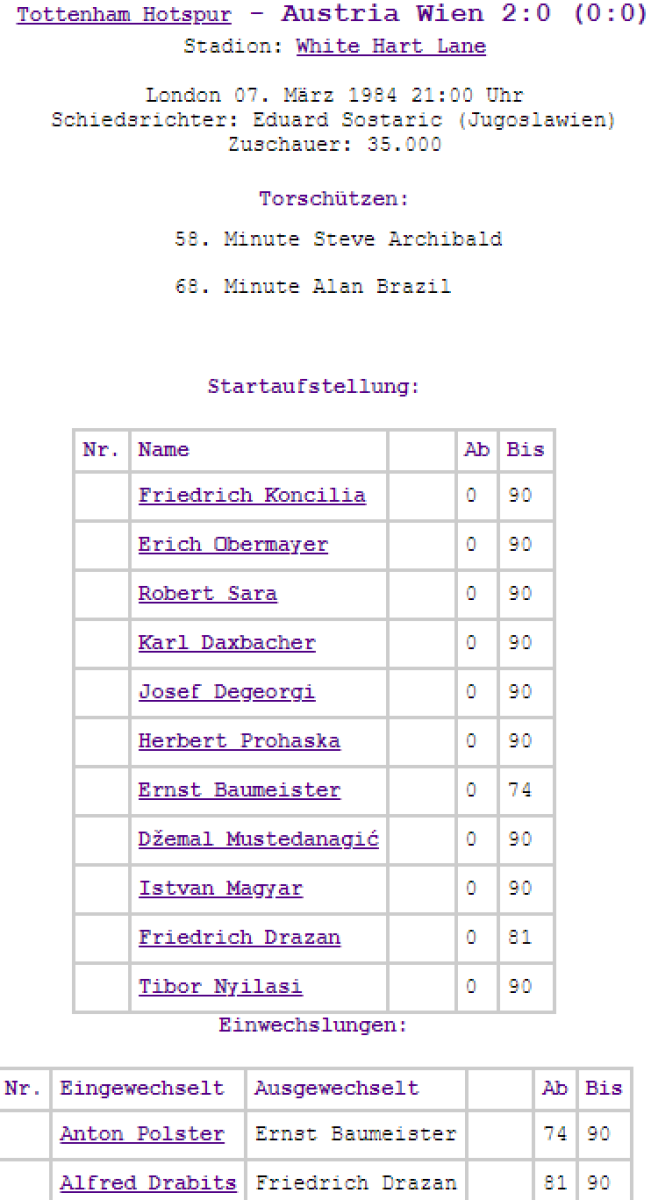Follow the White Hart Lane stadium link
651x1200 pixels.
coord(391,47)
